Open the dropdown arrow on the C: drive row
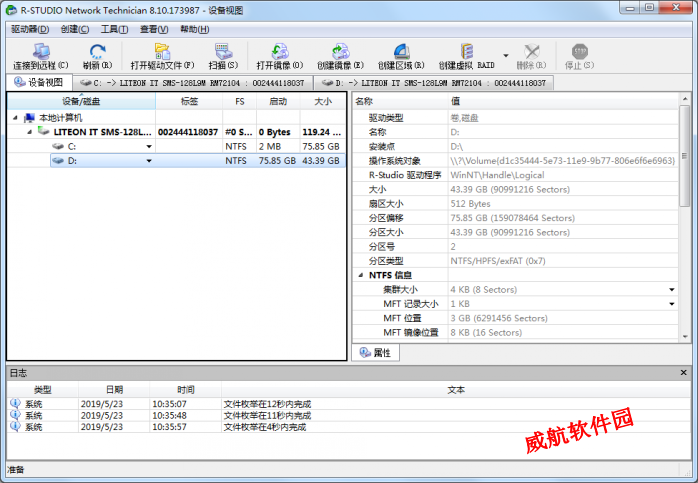 pyautogui.click(x=150, y=146)
